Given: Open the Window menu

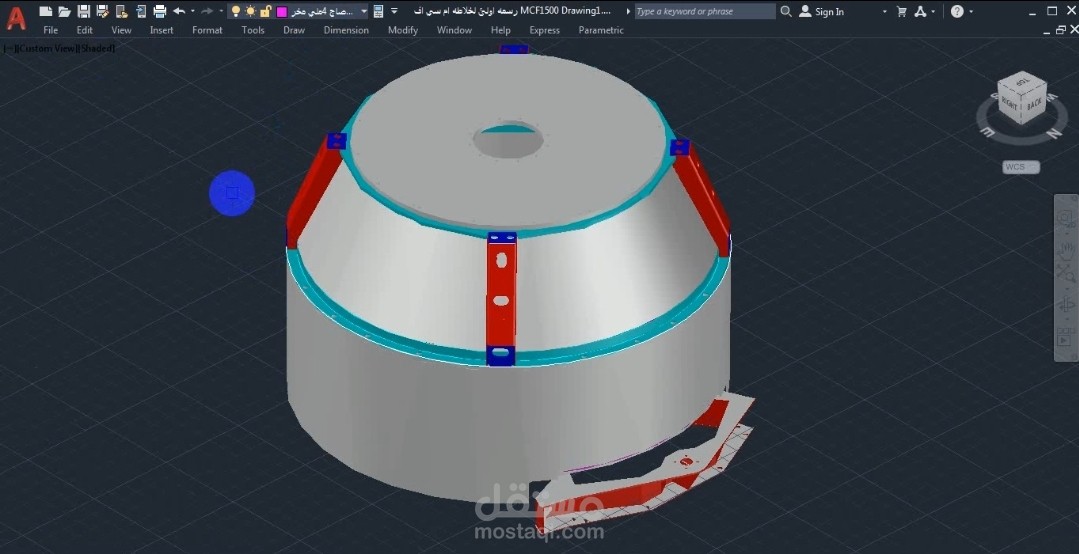Looking at the screenshot, I should (454, 30).
